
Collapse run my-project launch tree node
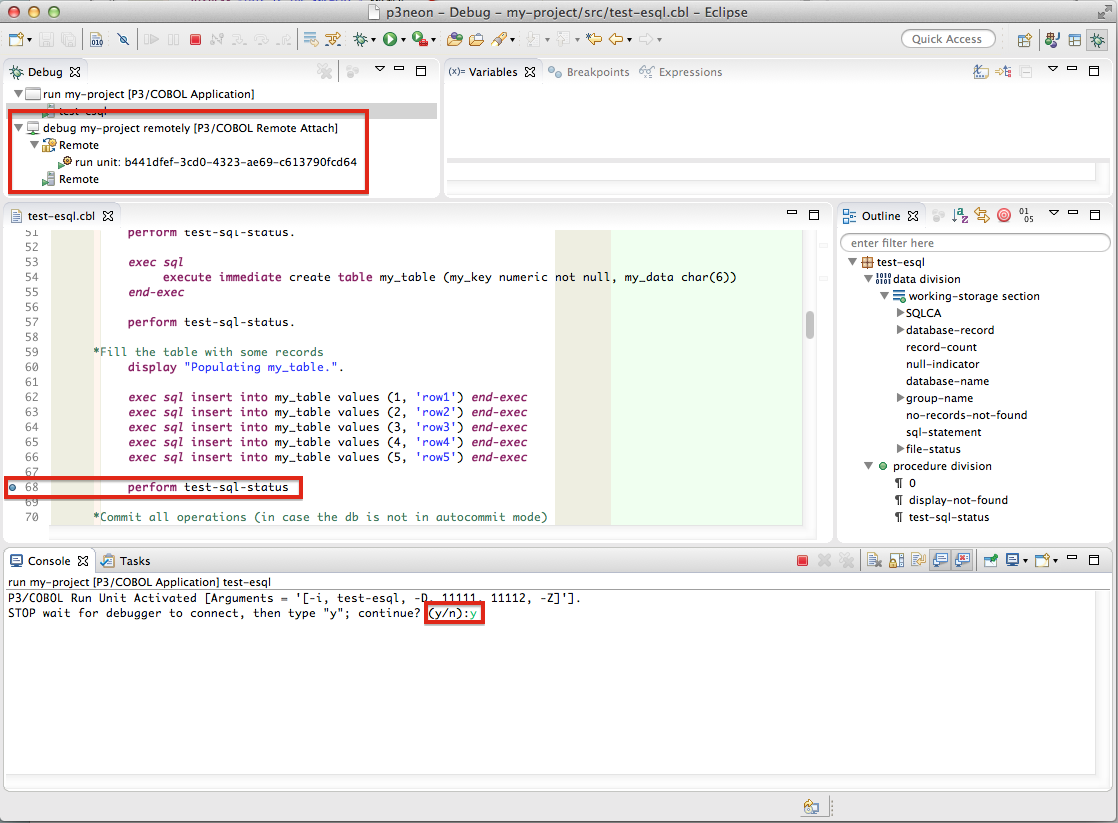point(19,93)
